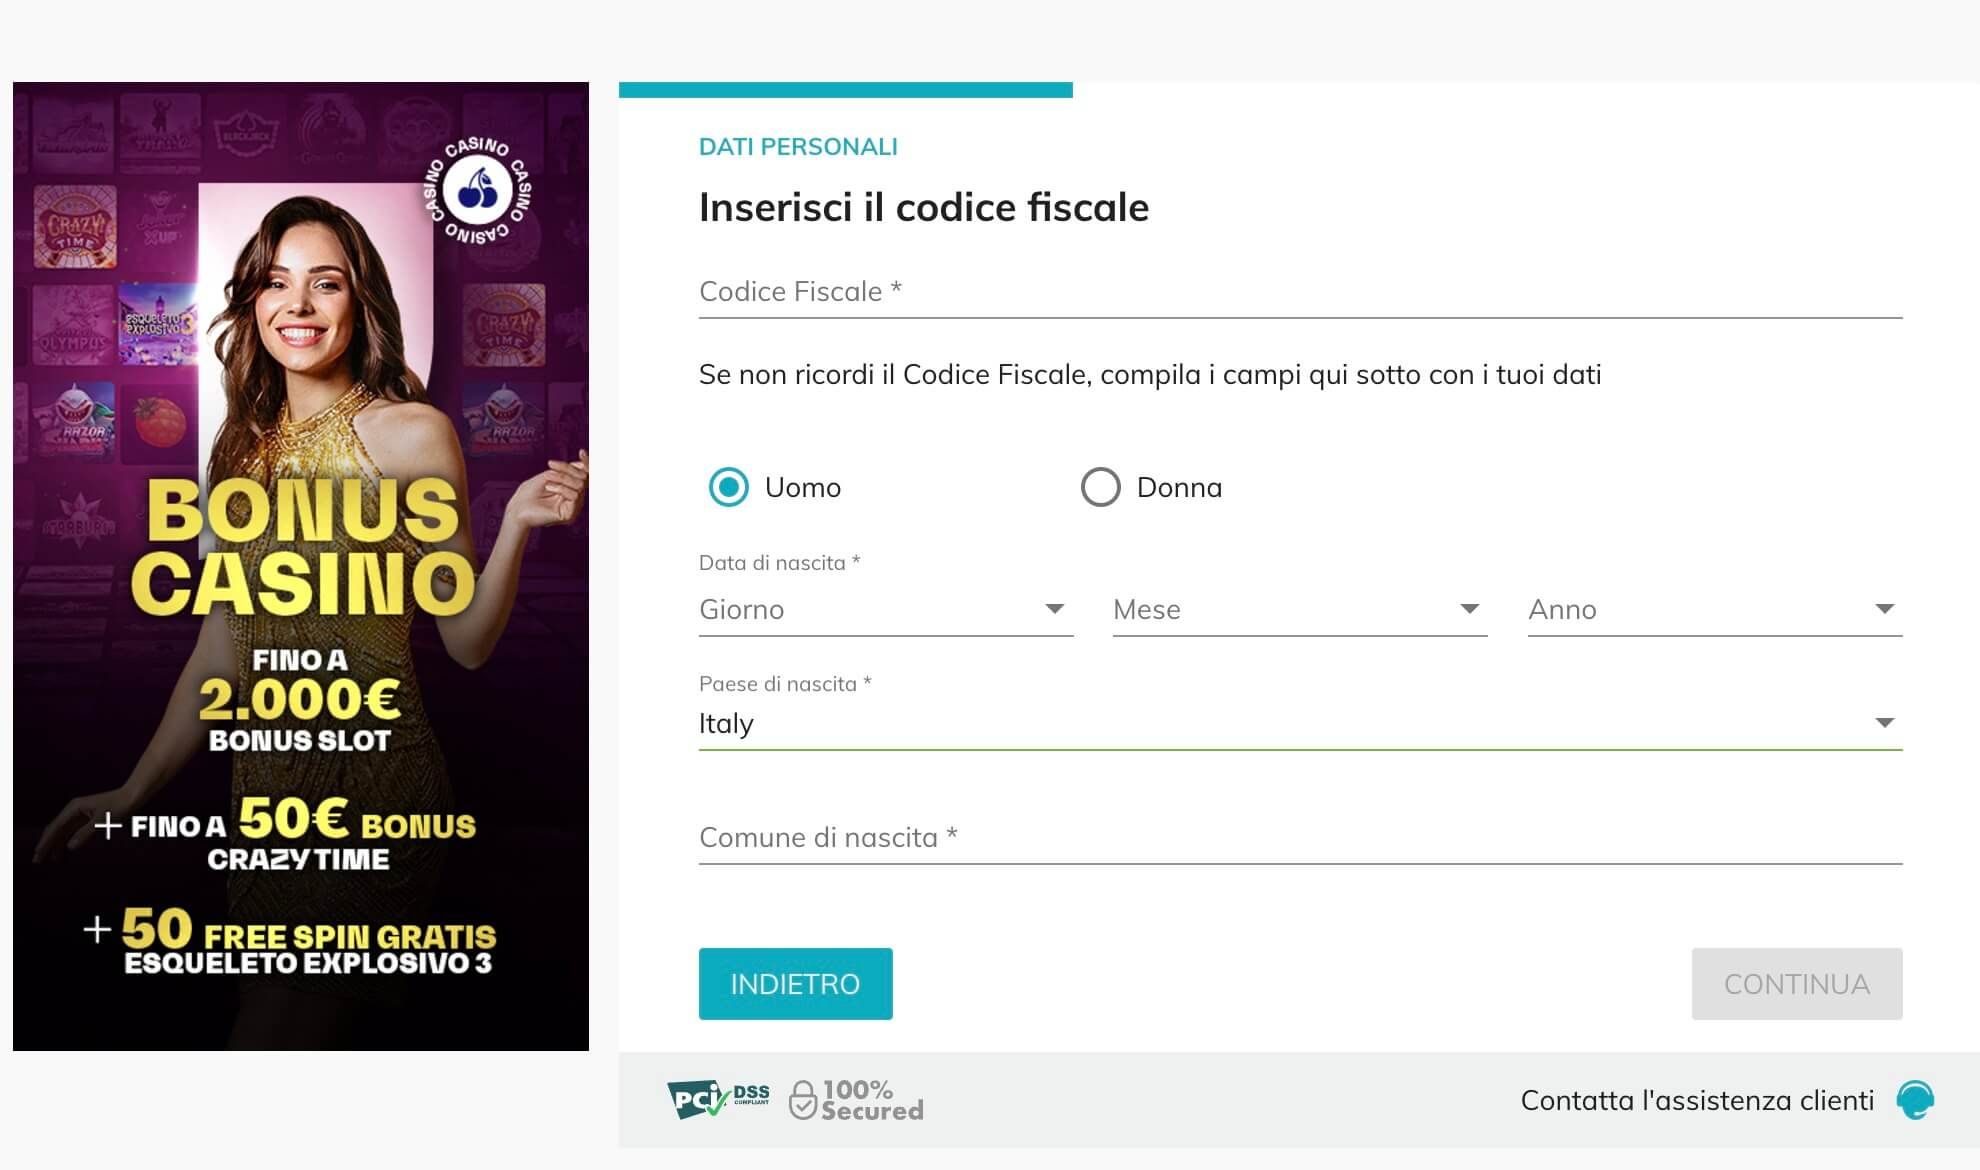This screenshot has height=1170, width=1980.
Task: Open Contatta l'assistenza clienti link
Action: click(1697, 1100)
